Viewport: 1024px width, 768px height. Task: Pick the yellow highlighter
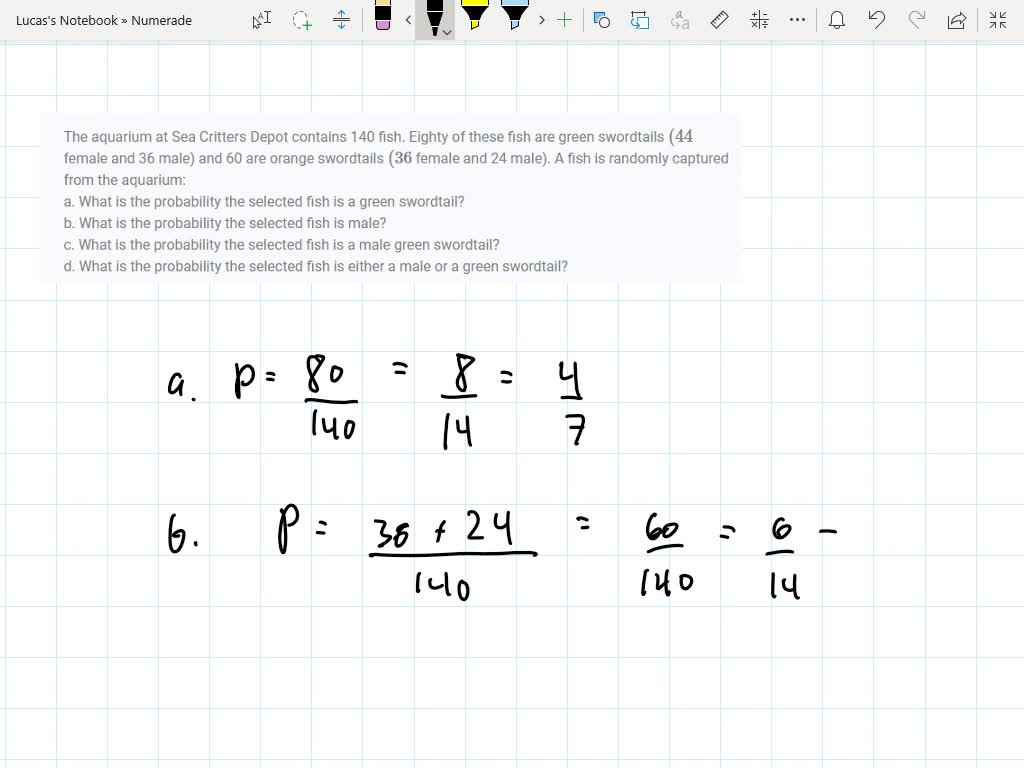(x=474, y=16)
